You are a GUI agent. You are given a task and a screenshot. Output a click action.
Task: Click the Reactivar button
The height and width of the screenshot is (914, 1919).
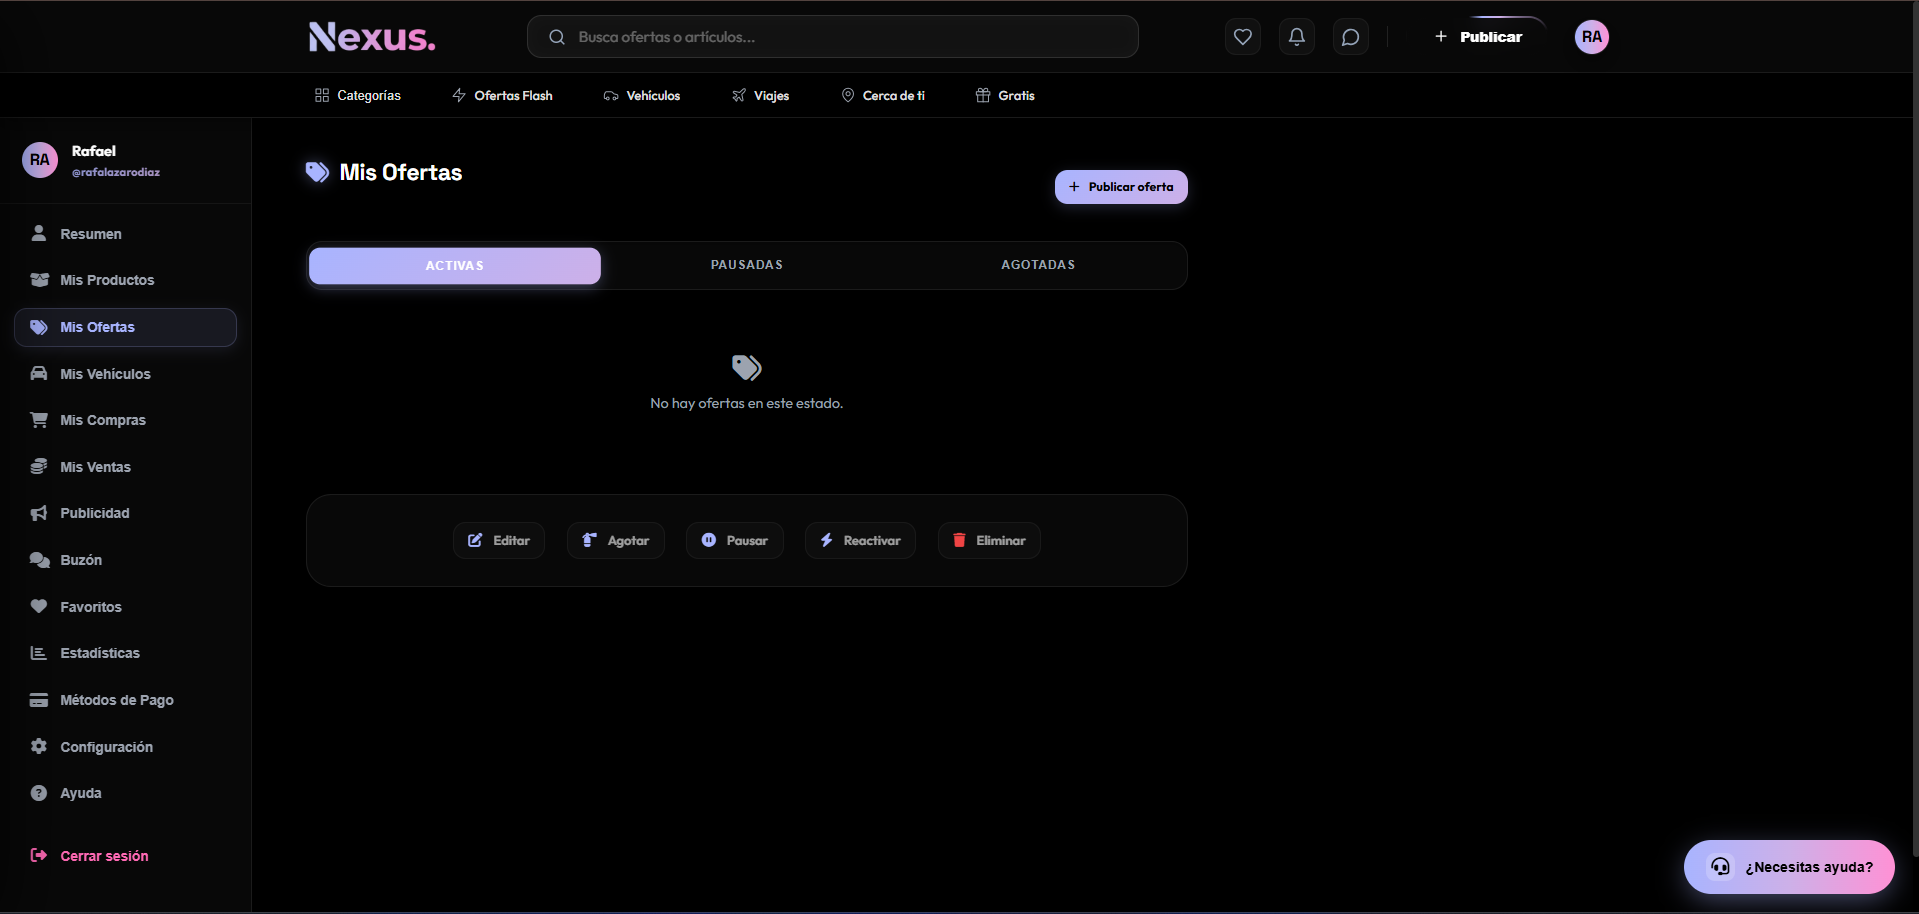[x=860, y=540]
